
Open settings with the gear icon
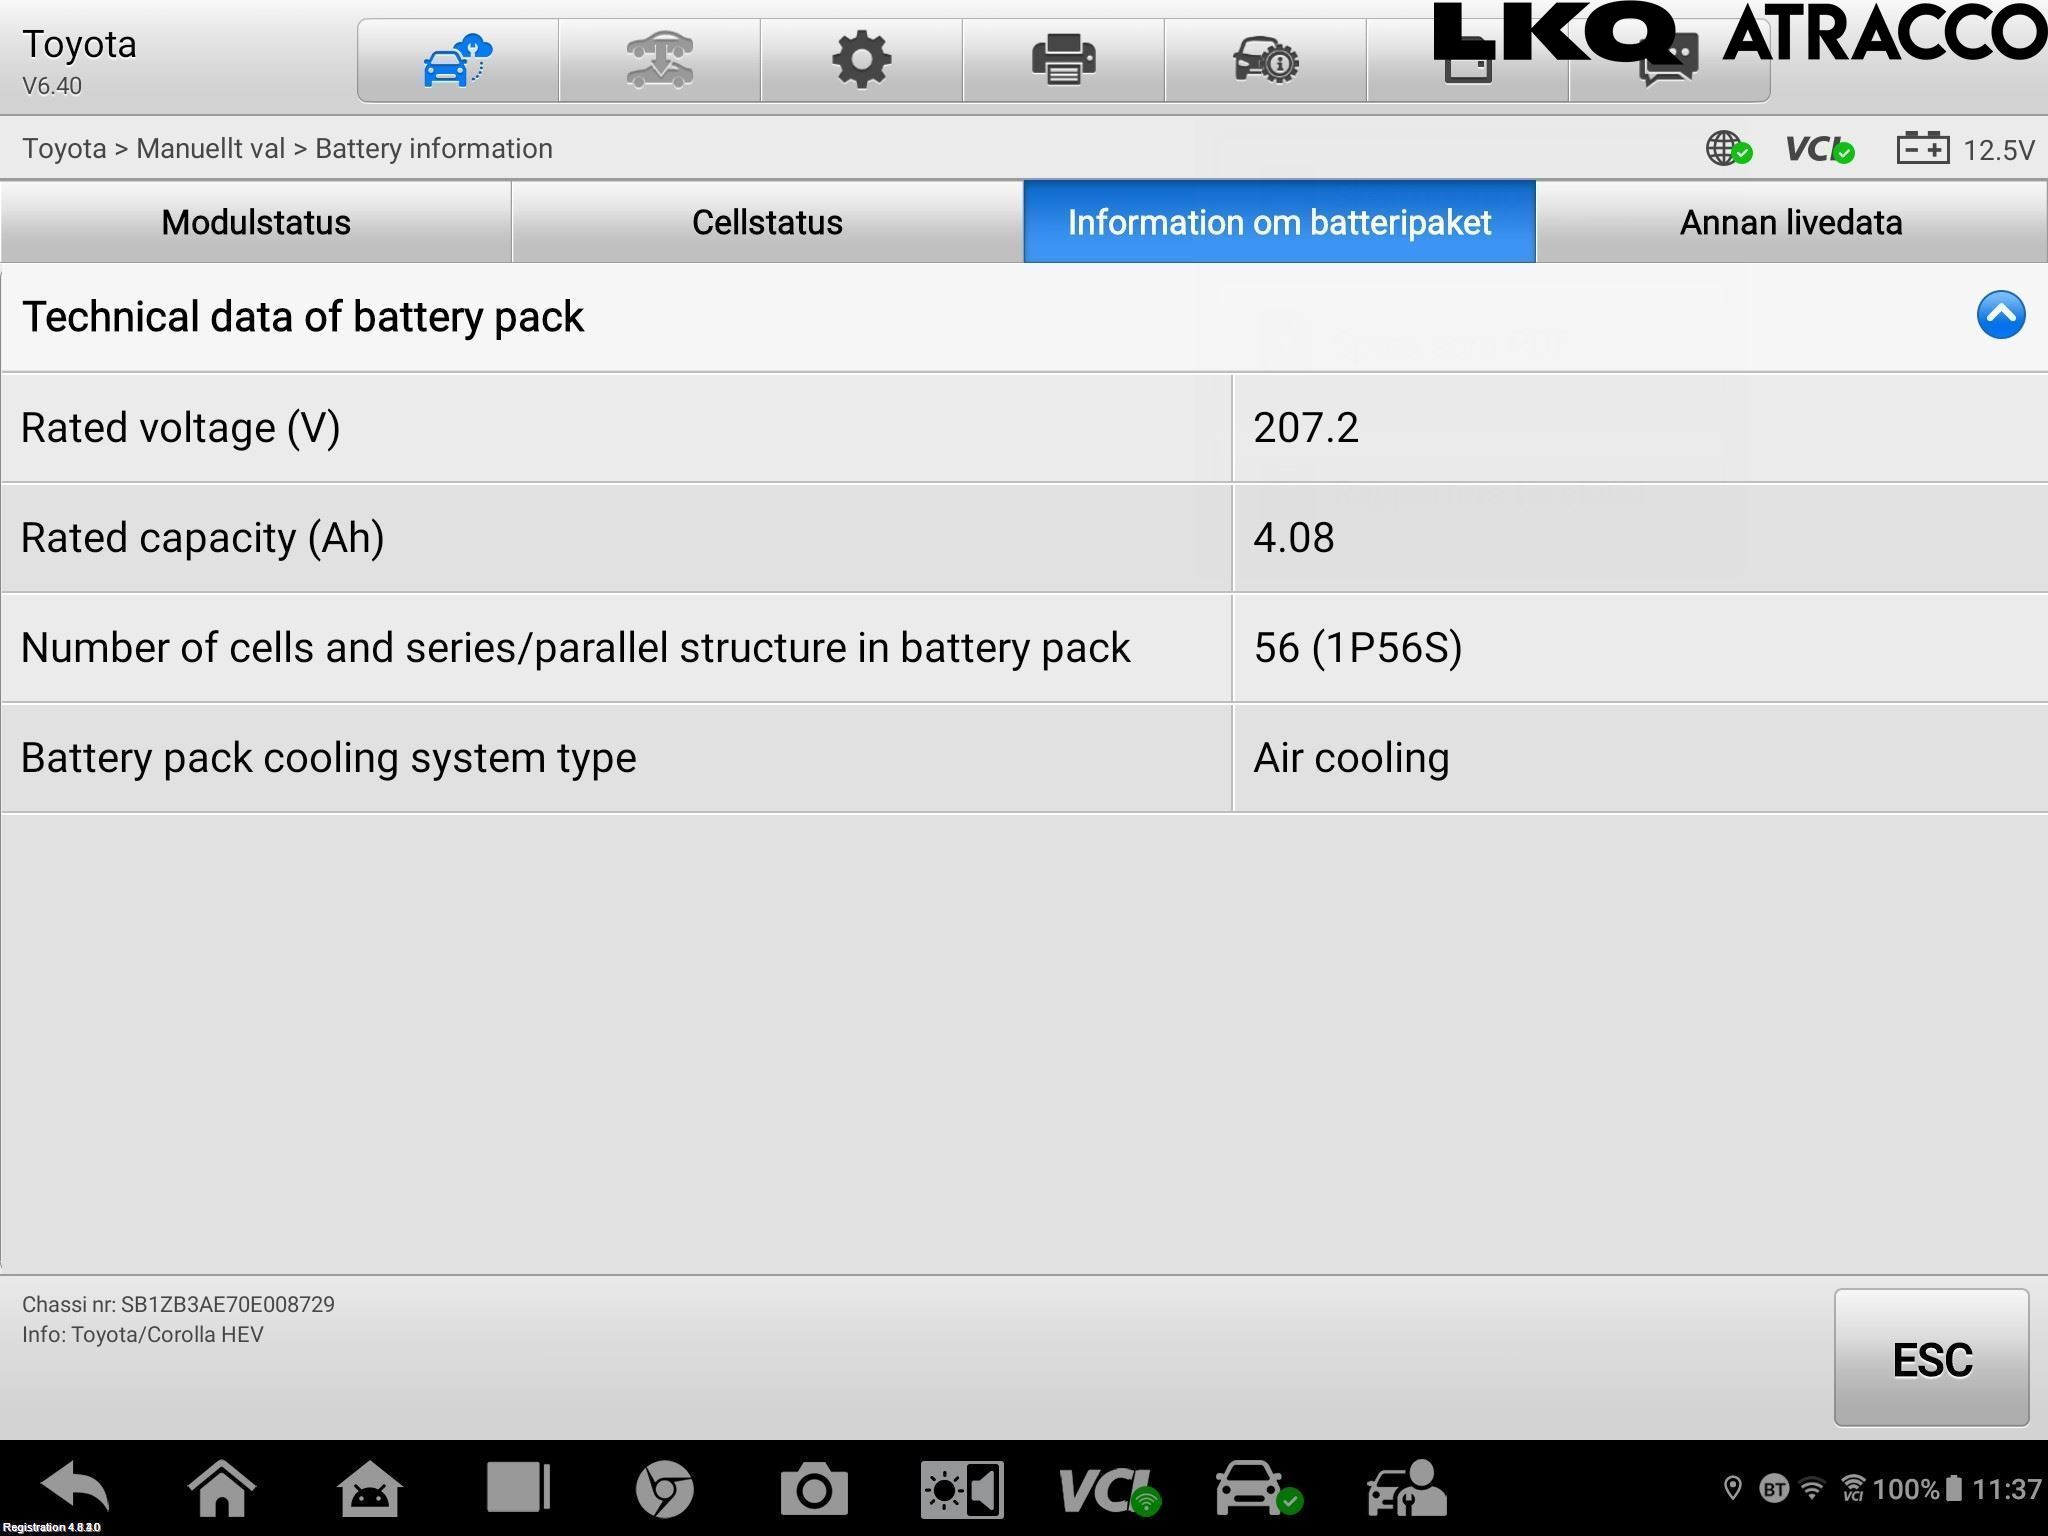(861, 60)
